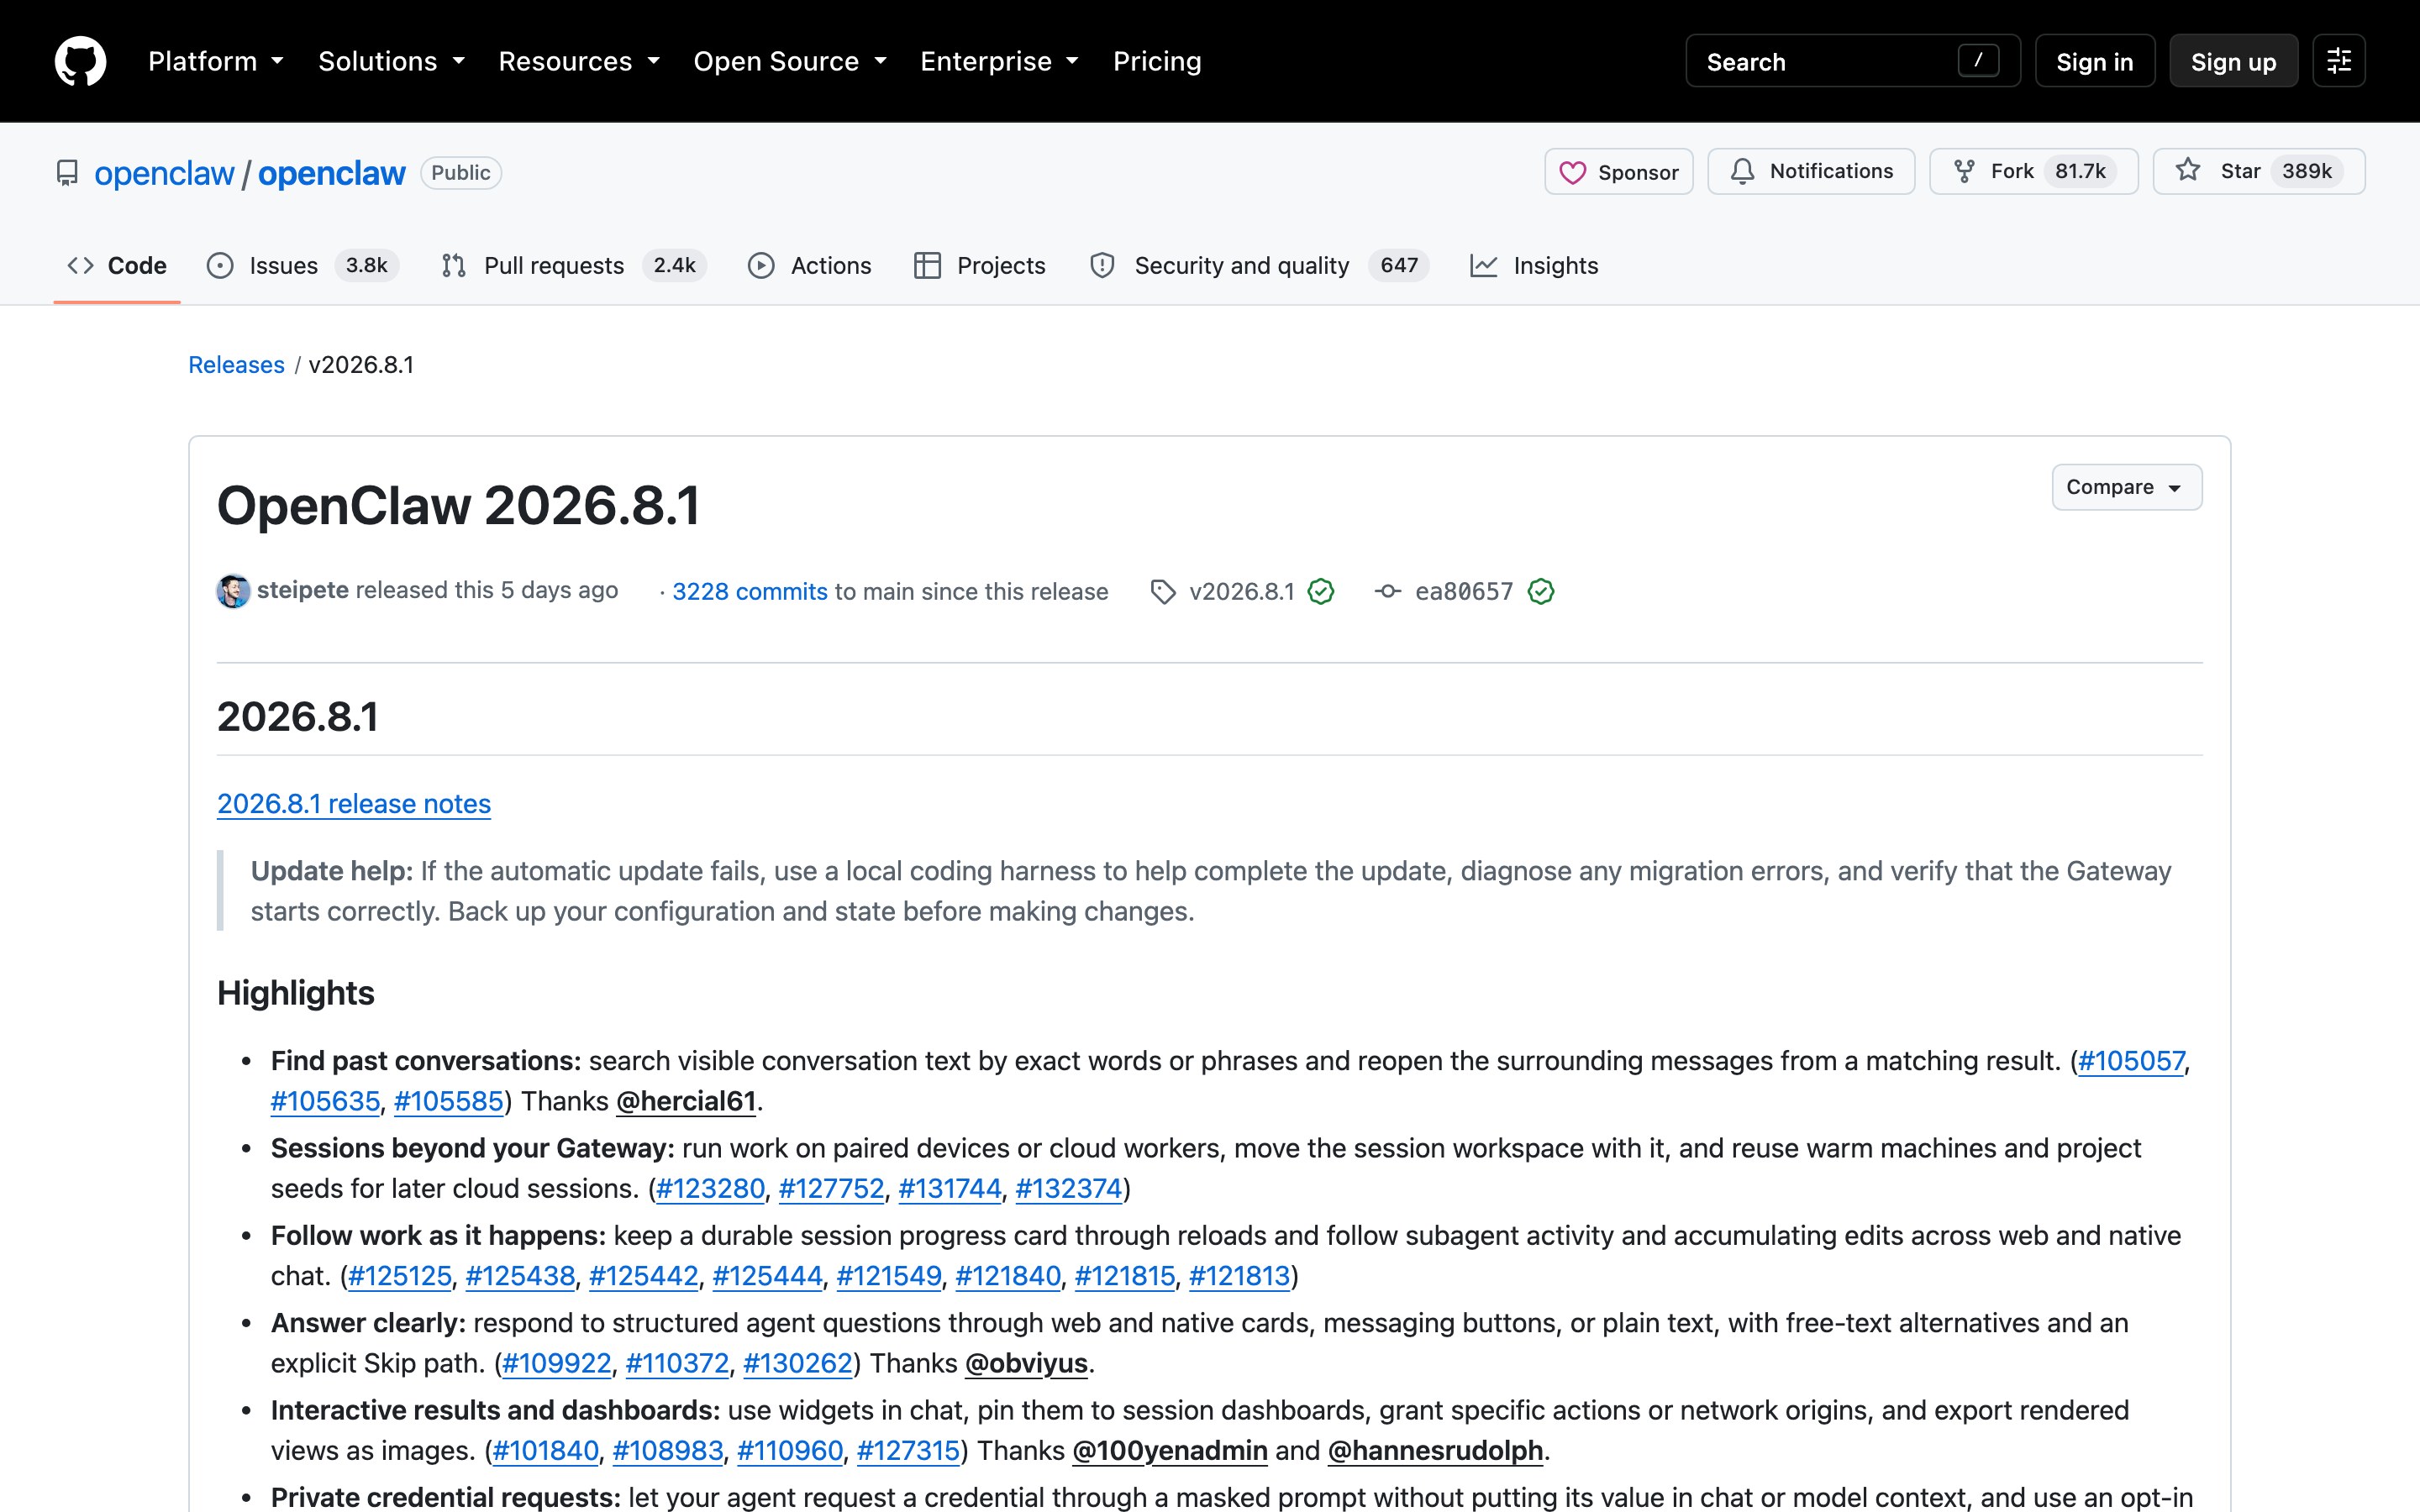Screen dimensions: 2420x1512
Task: Click the slash shortcut key hint
Action: coord(1977,60)
